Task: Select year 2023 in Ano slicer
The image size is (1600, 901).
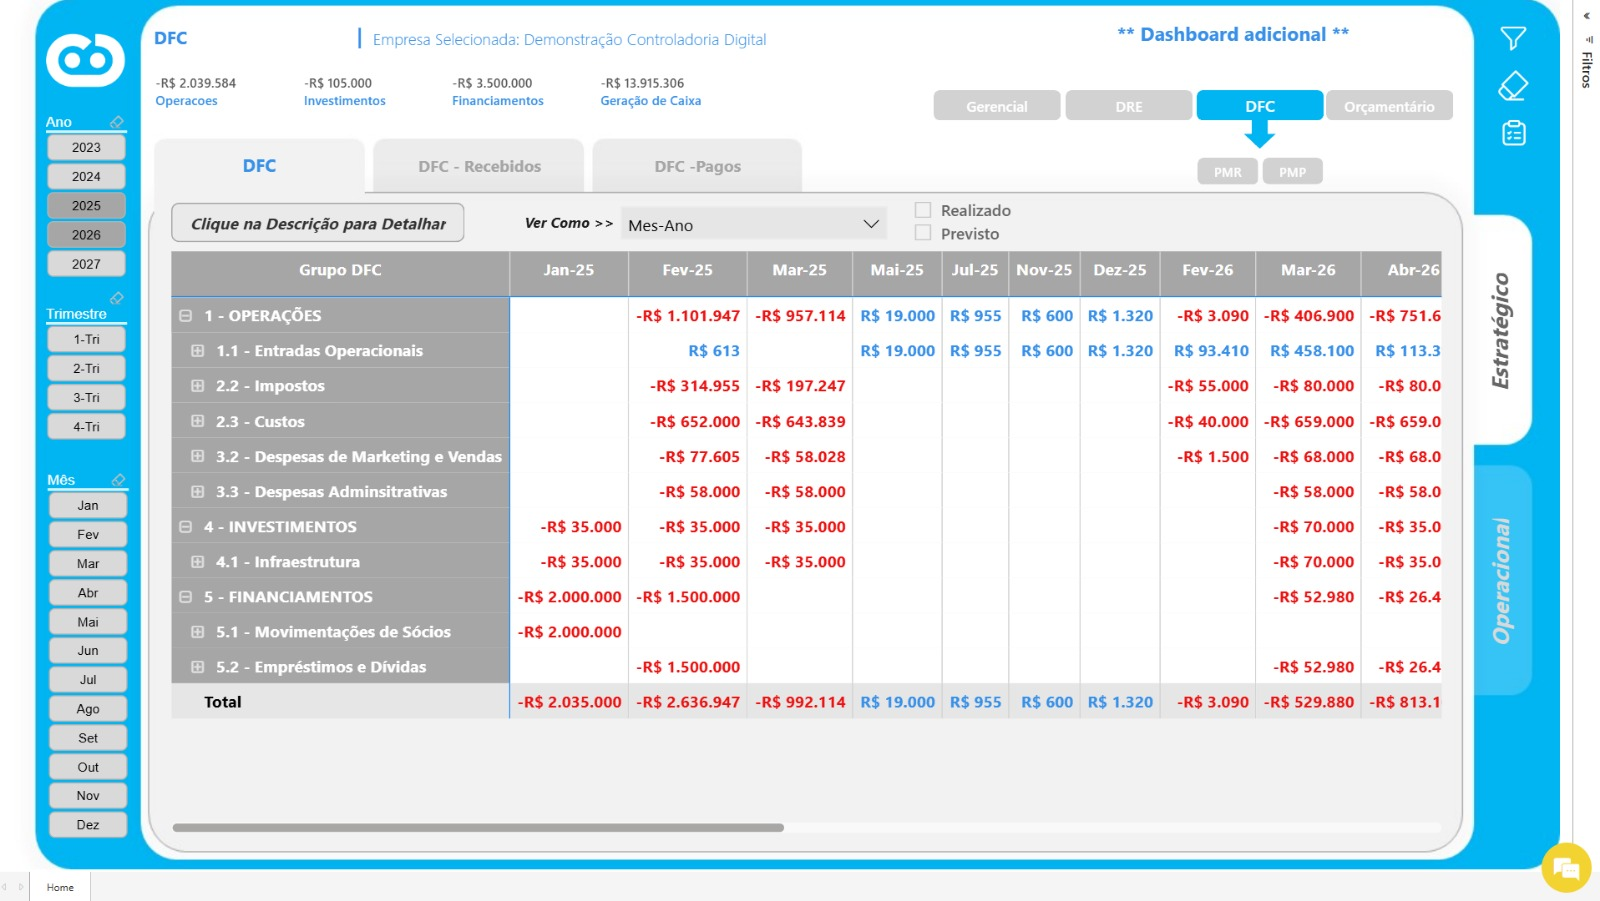Action: (x=86, y=147)
